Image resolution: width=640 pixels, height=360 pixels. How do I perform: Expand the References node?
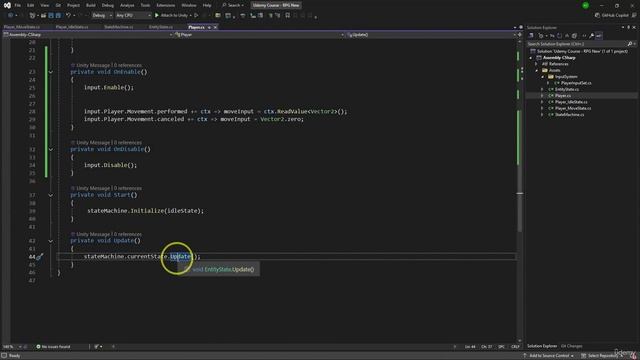536,64
